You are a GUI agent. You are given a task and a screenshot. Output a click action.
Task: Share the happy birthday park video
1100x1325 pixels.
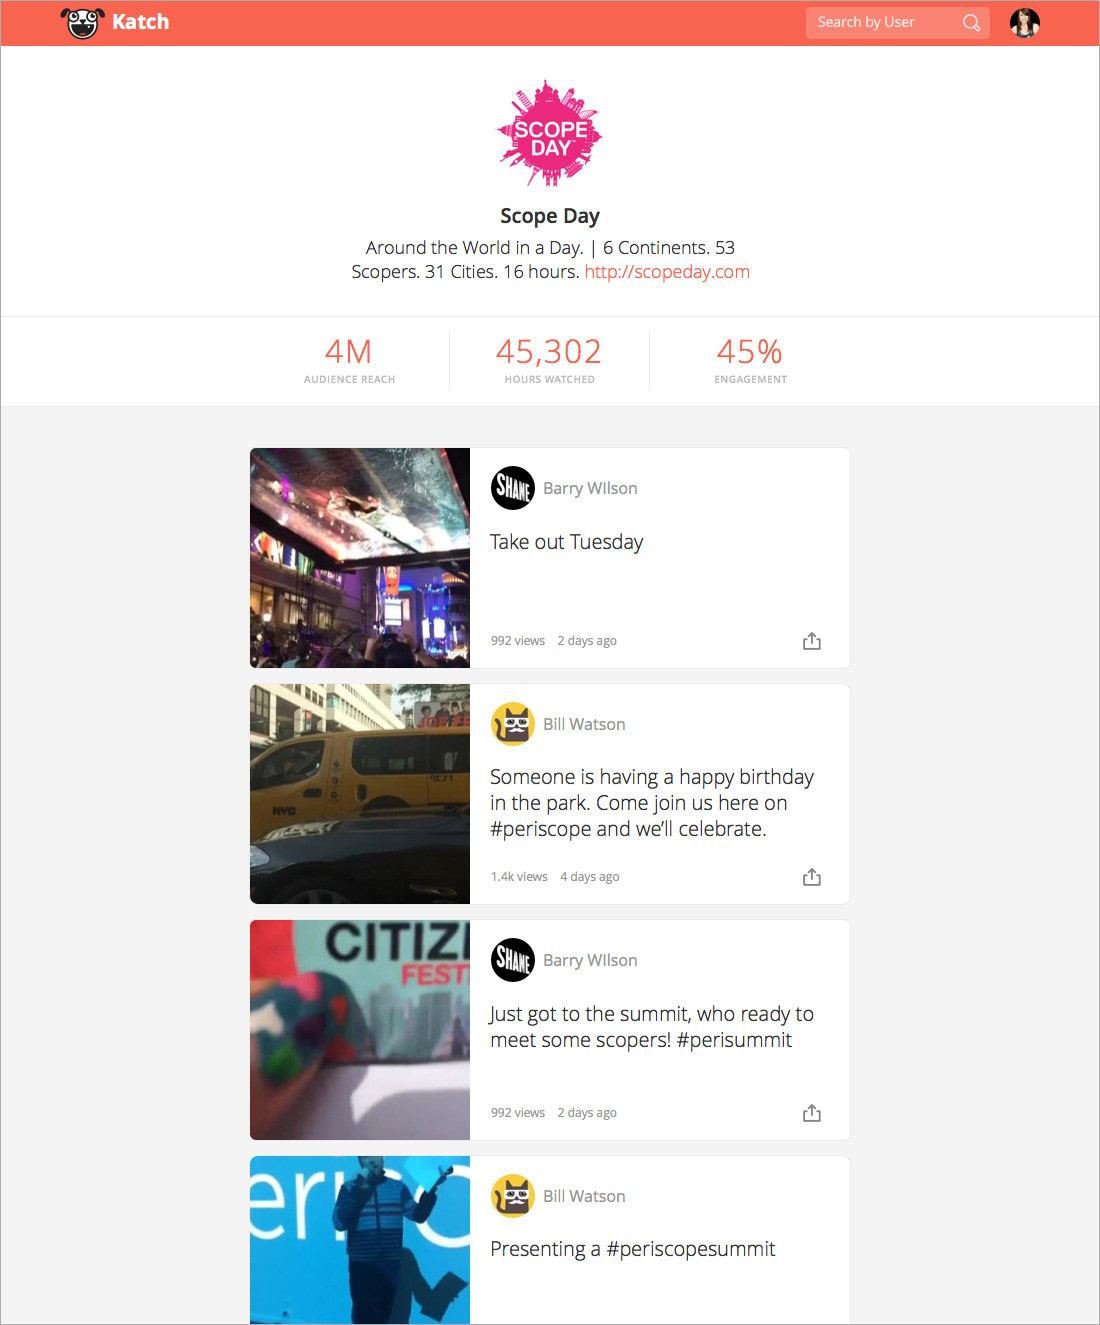pos(812,877)
